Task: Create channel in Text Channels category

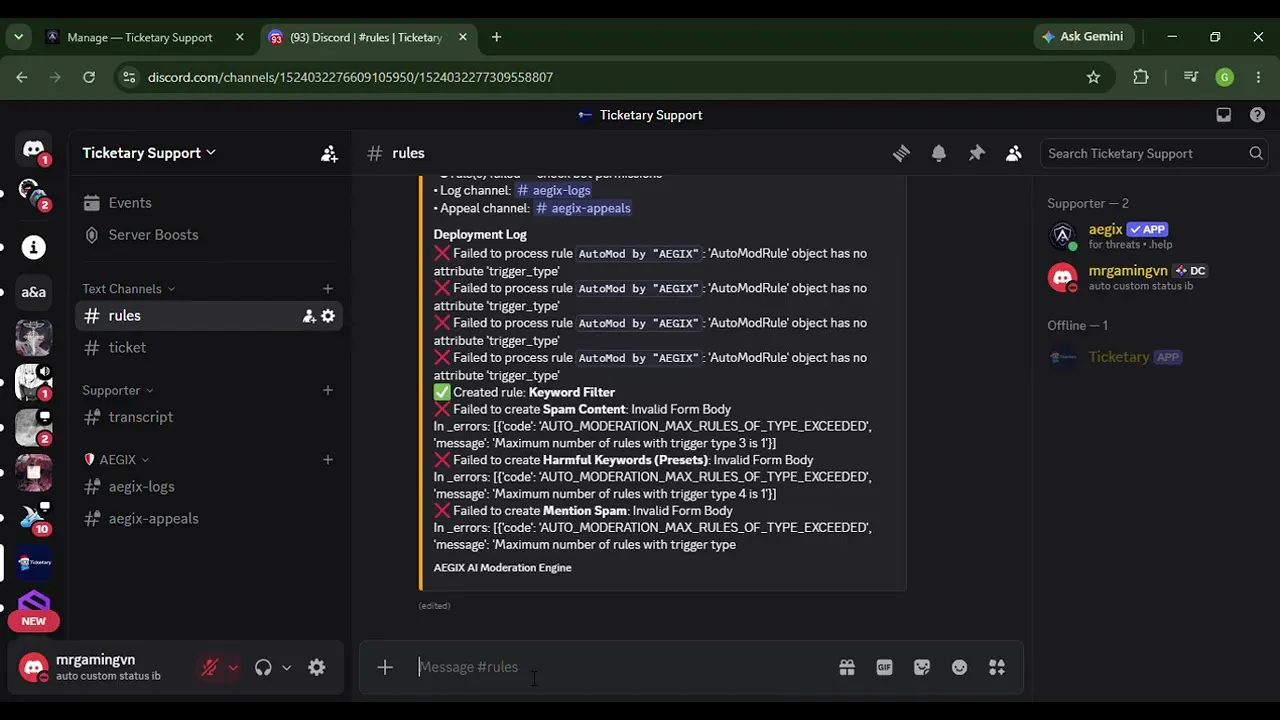Action: [327, 289]
